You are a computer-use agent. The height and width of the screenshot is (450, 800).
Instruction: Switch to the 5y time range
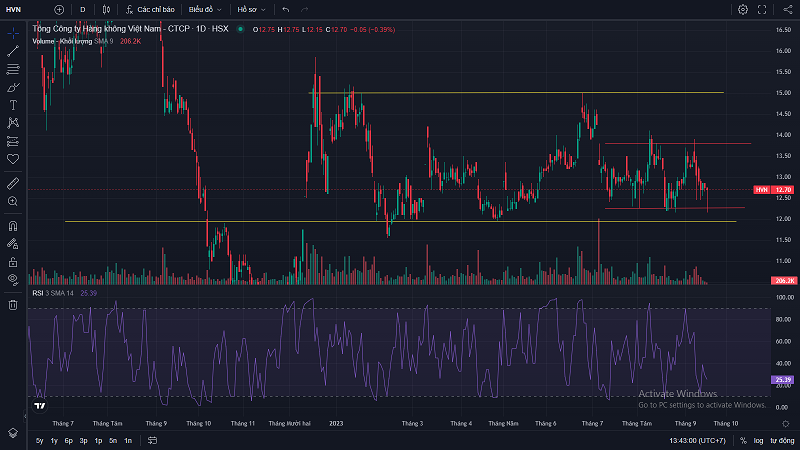(x=39, y=440)
